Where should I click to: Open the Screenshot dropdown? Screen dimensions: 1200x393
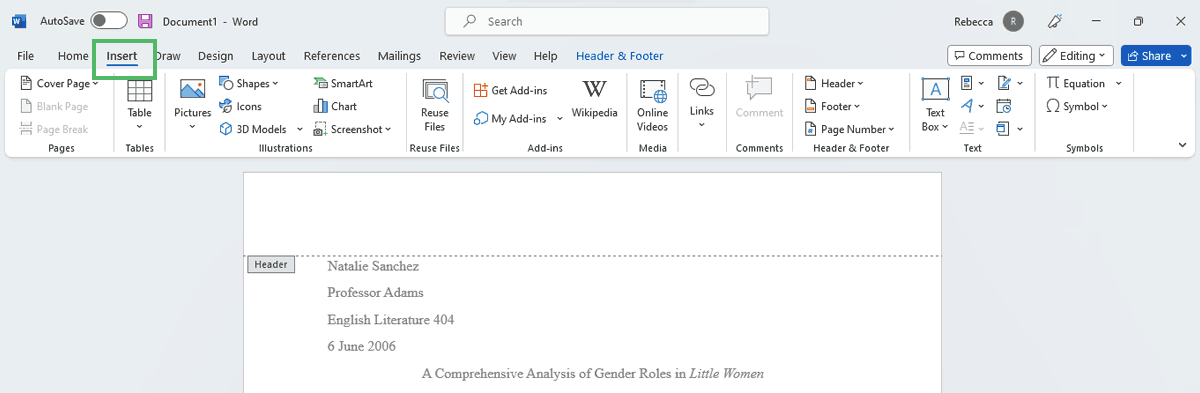tap(353, 129)
